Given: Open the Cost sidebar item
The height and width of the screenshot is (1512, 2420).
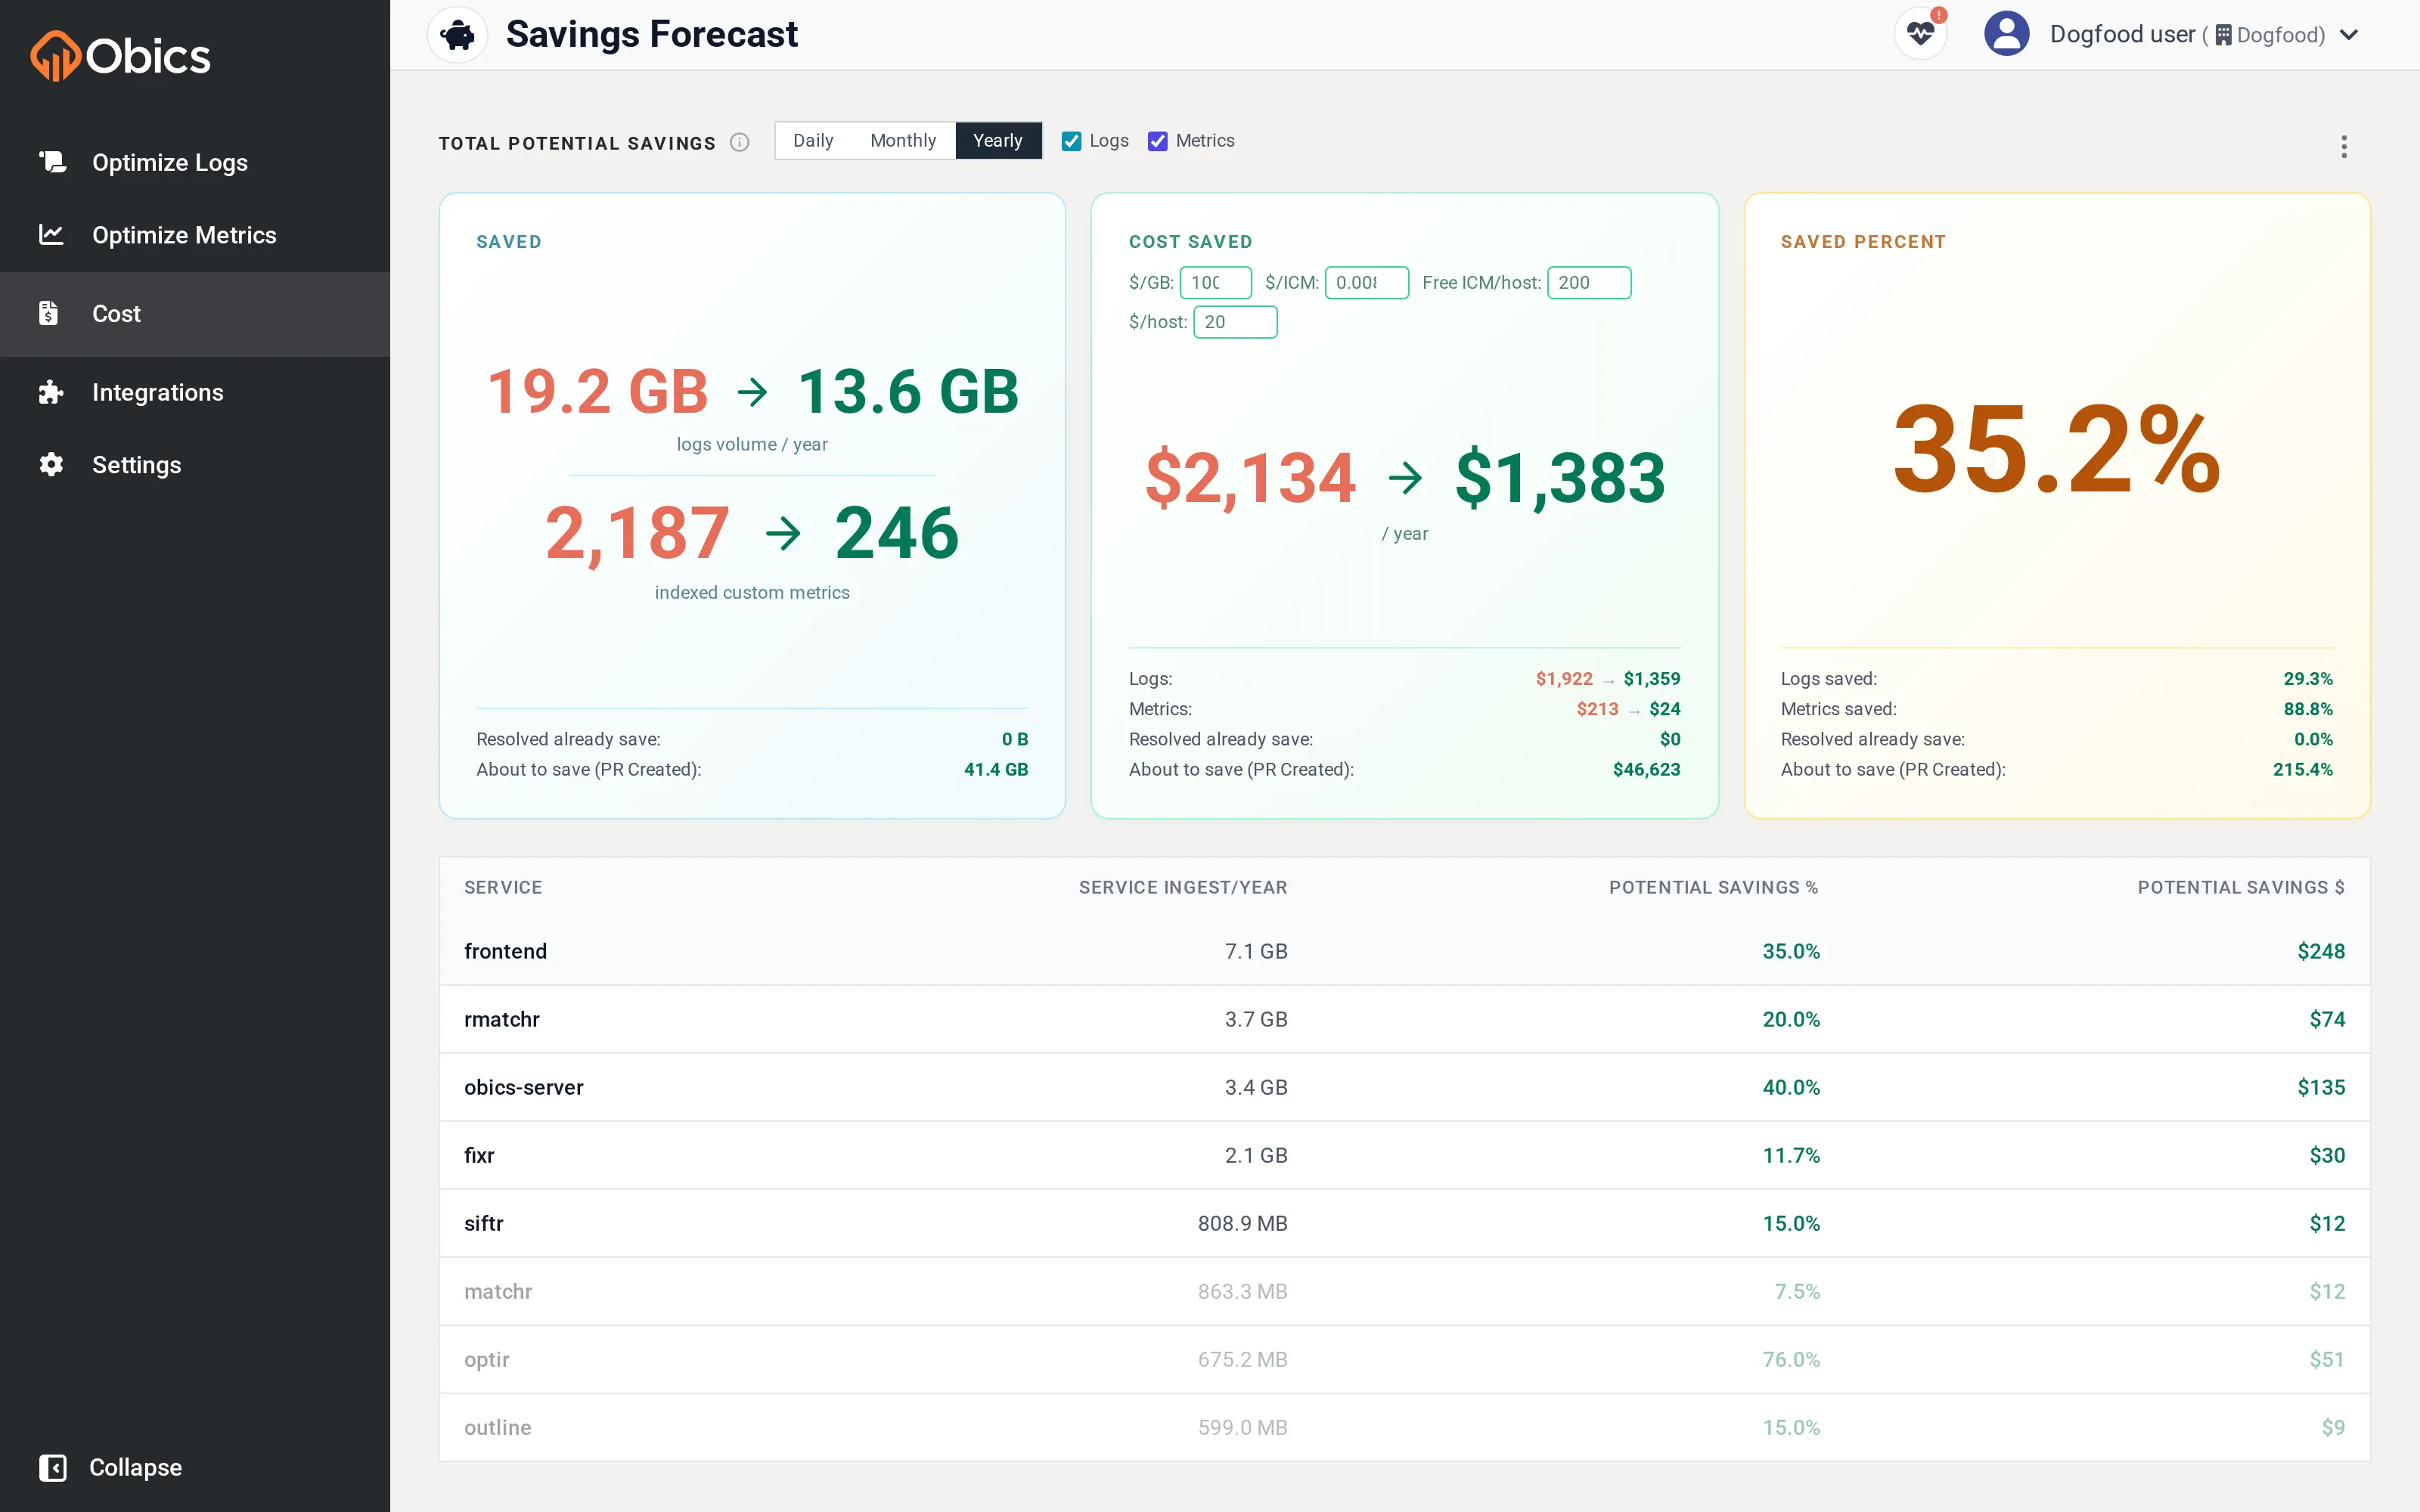Looking at the screenshot, I should (195, 314).
